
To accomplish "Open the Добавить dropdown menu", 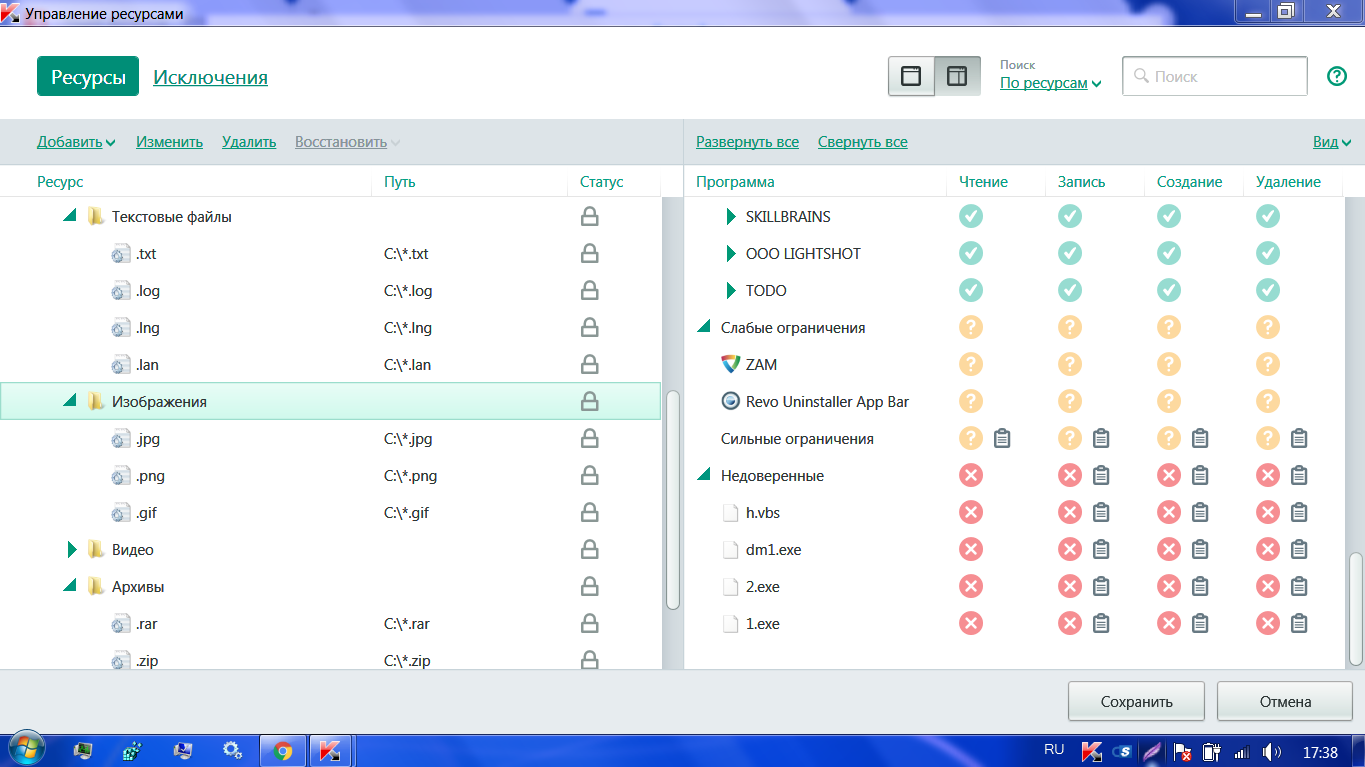I will point(76,142).
